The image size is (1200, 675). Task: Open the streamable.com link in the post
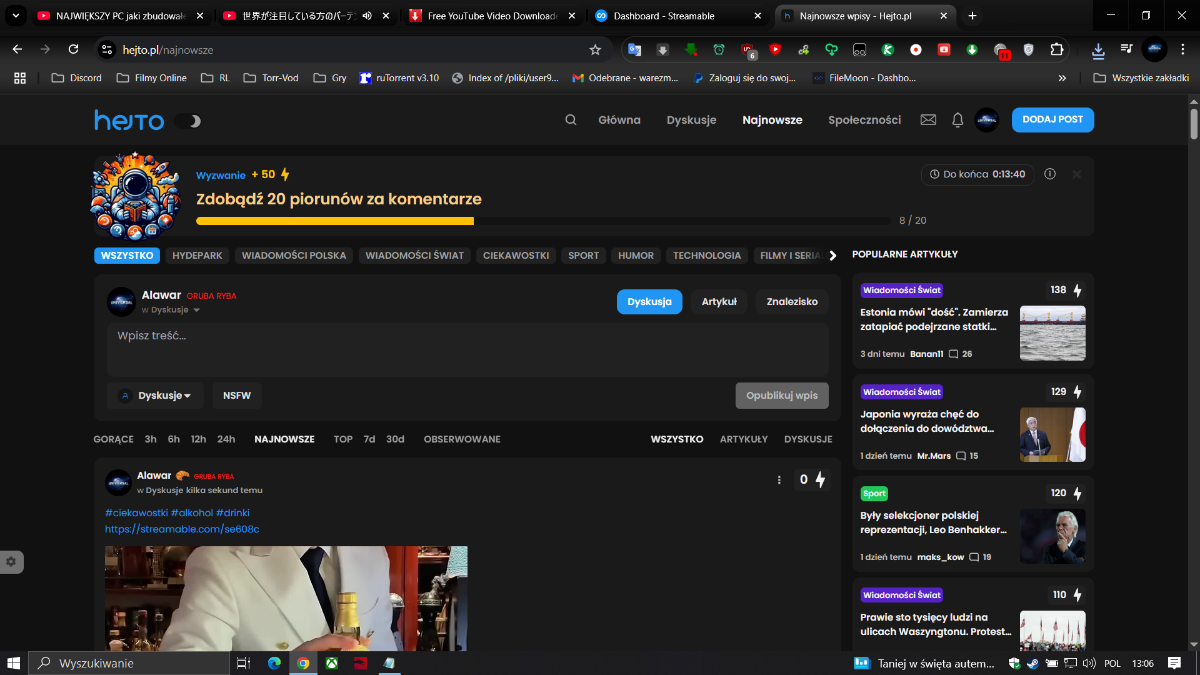(x=182, y=529)
